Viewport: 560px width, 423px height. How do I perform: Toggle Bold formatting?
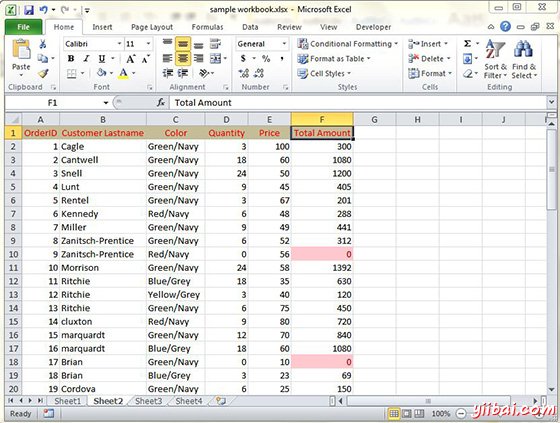71,59
